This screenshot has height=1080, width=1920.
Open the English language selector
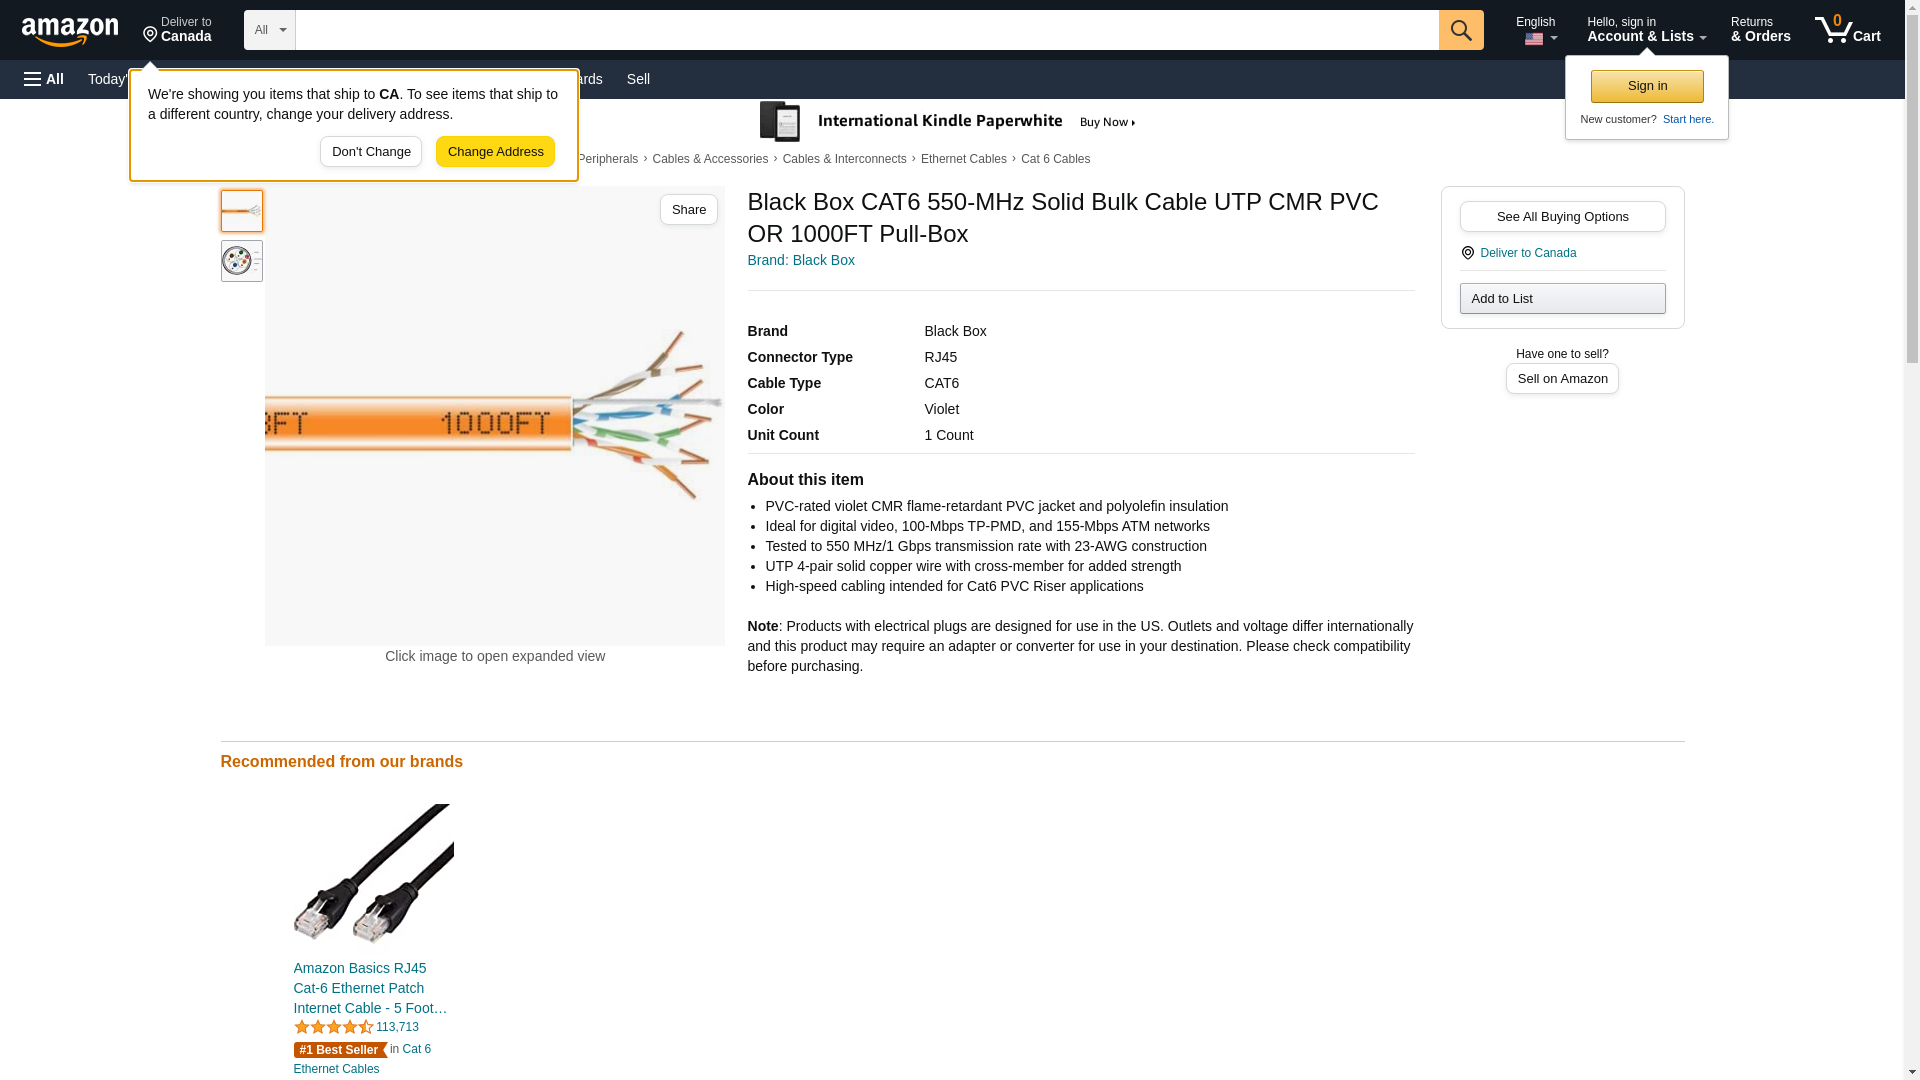(1536, 30)
